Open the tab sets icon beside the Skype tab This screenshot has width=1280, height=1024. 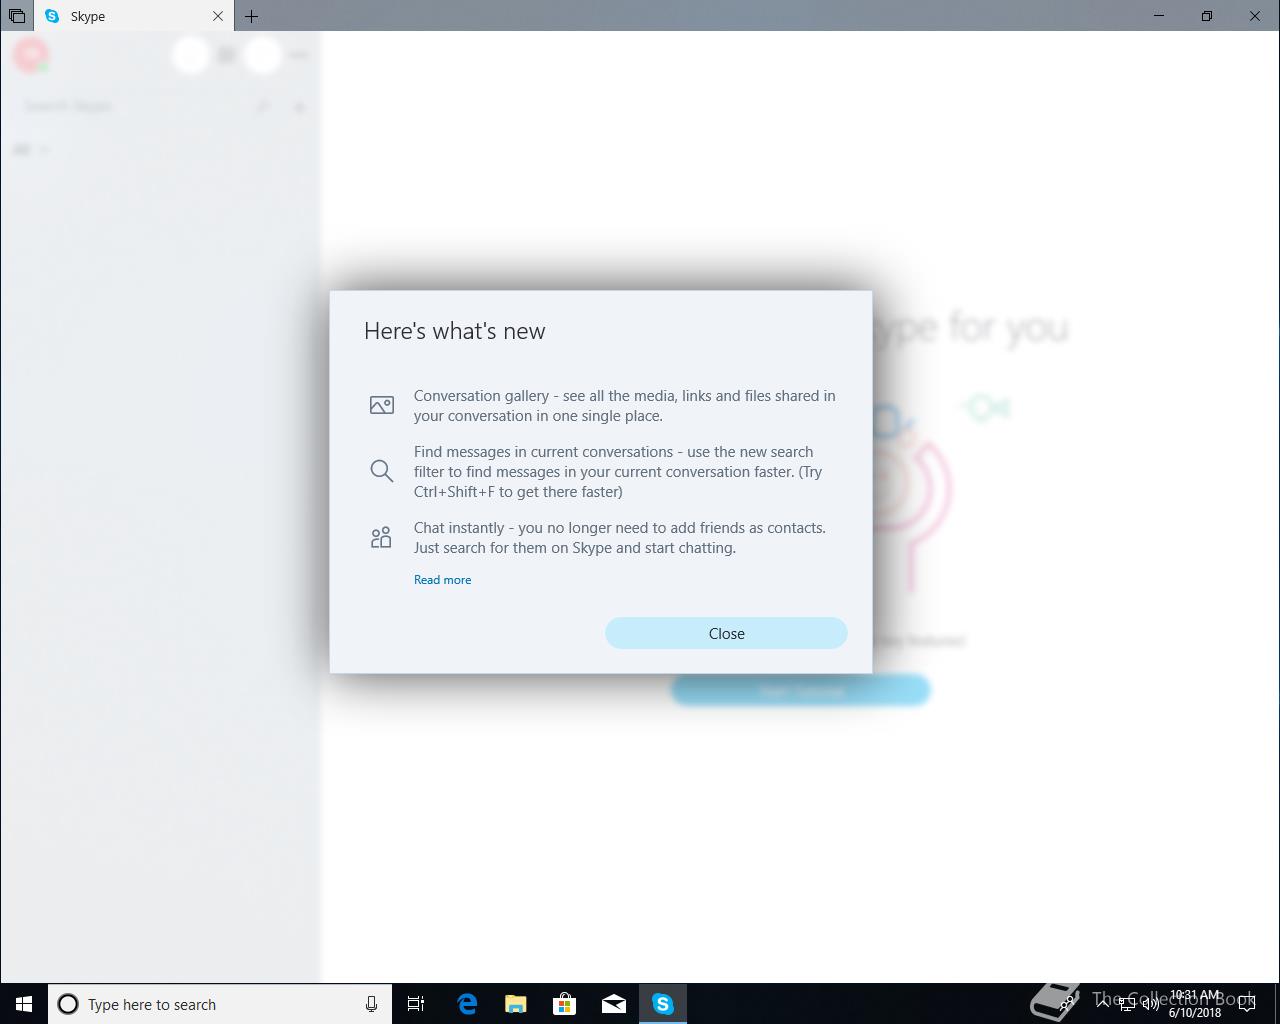click(x=17, y=16)
